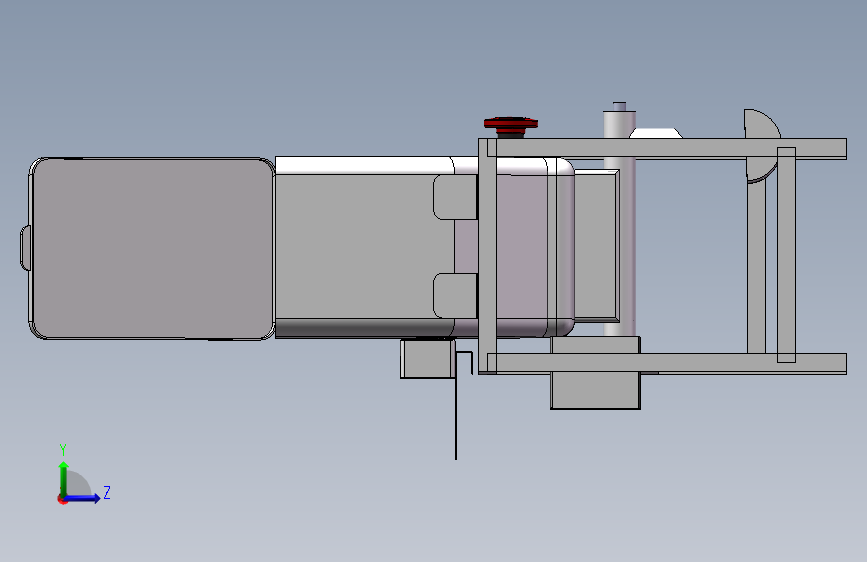The width and height of the screenshot is (867, 562).
Task: Select the semicircular part near the frame's right end
Action: tap(762, 145)
